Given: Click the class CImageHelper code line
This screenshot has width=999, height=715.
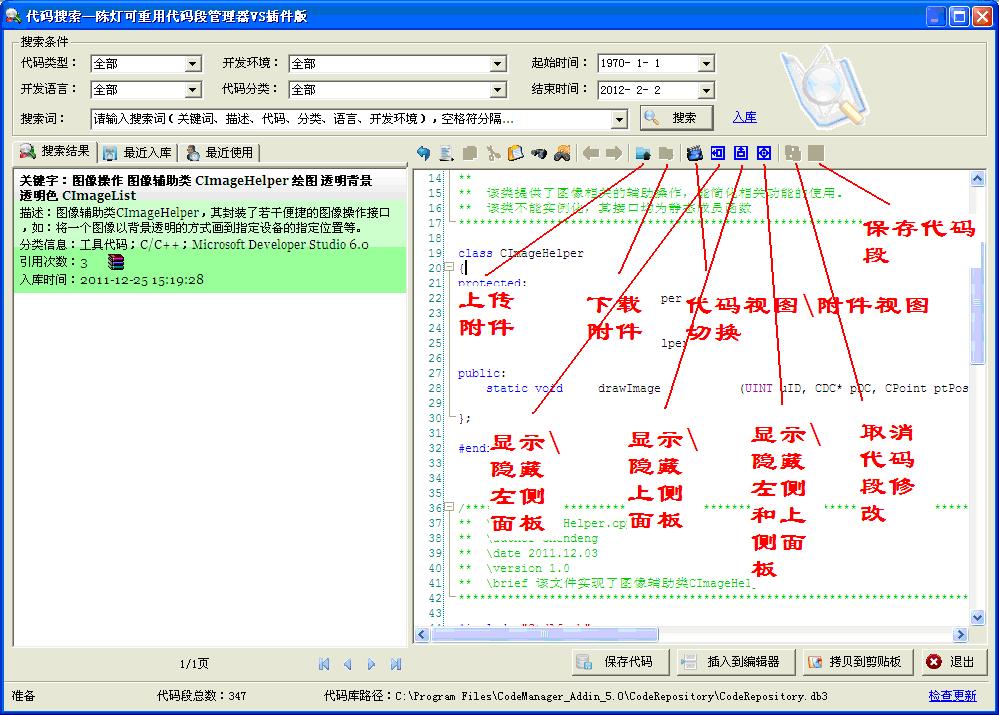Looking at the screenshot, I should point(521,253).
